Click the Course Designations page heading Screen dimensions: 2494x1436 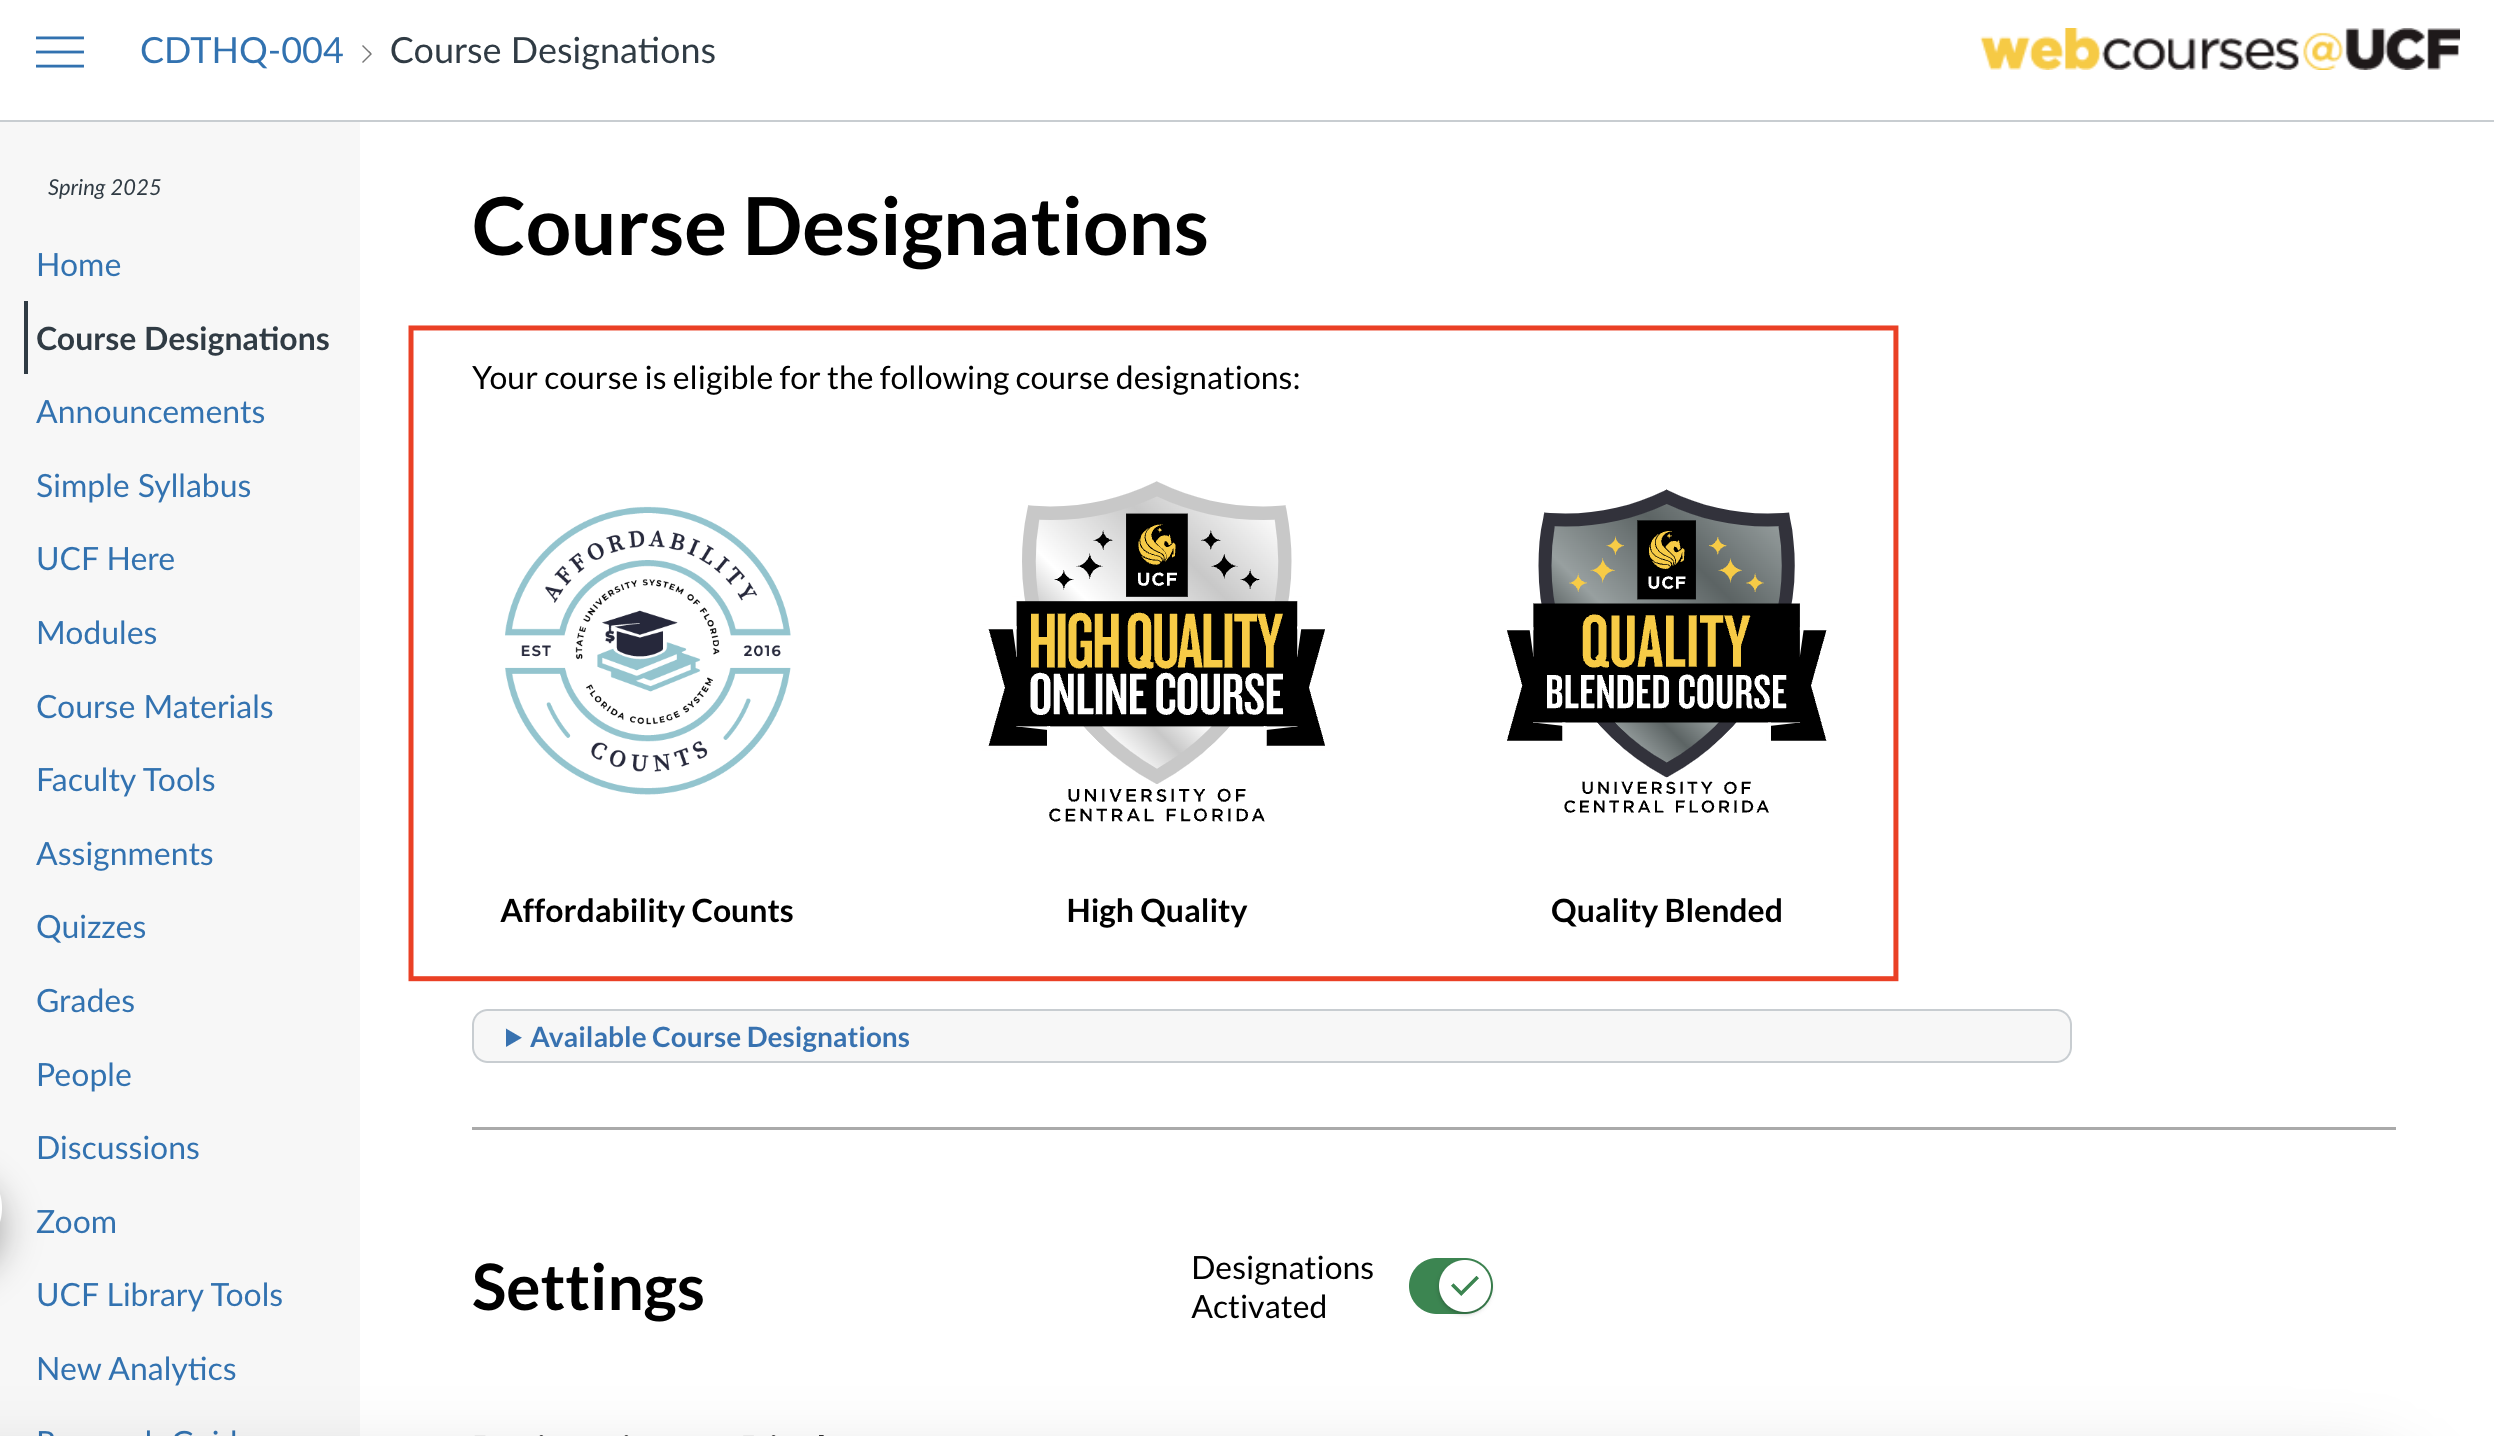coord(840,228)
